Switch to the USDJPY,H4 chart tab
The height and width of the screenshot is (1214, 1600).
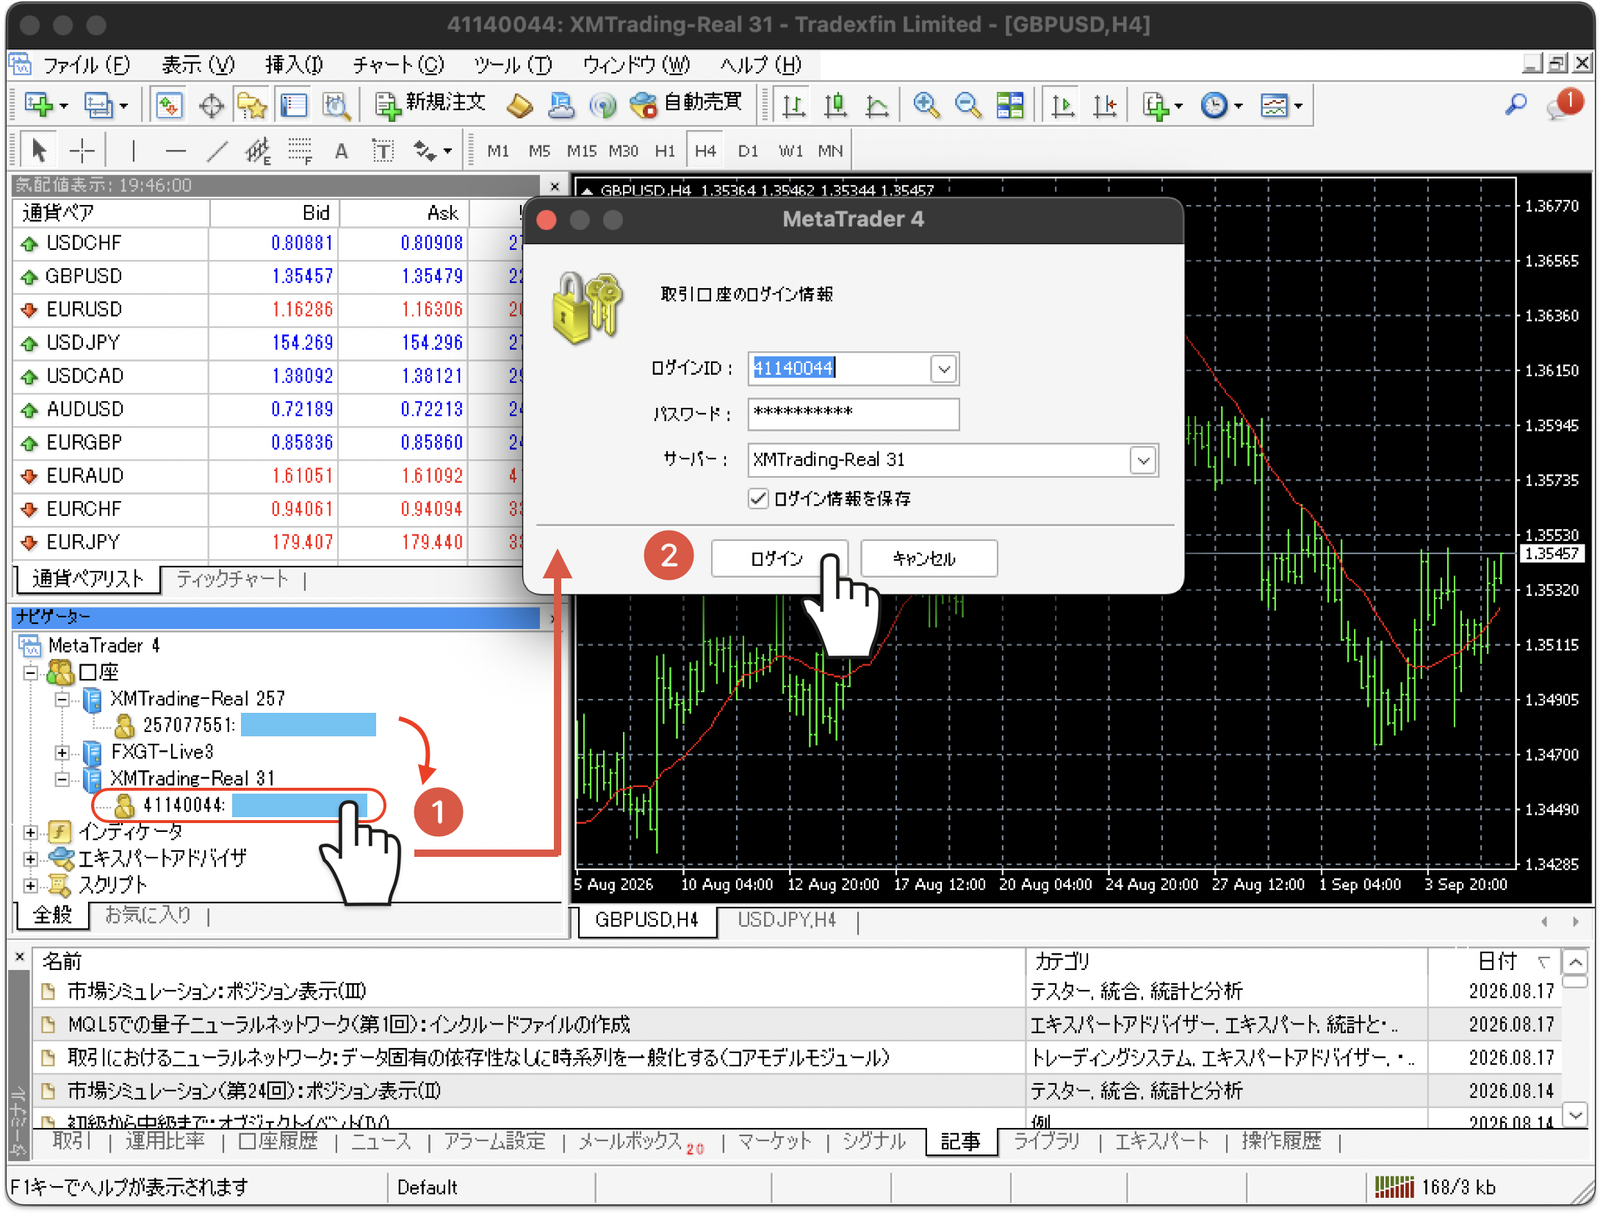click(787, 920)
